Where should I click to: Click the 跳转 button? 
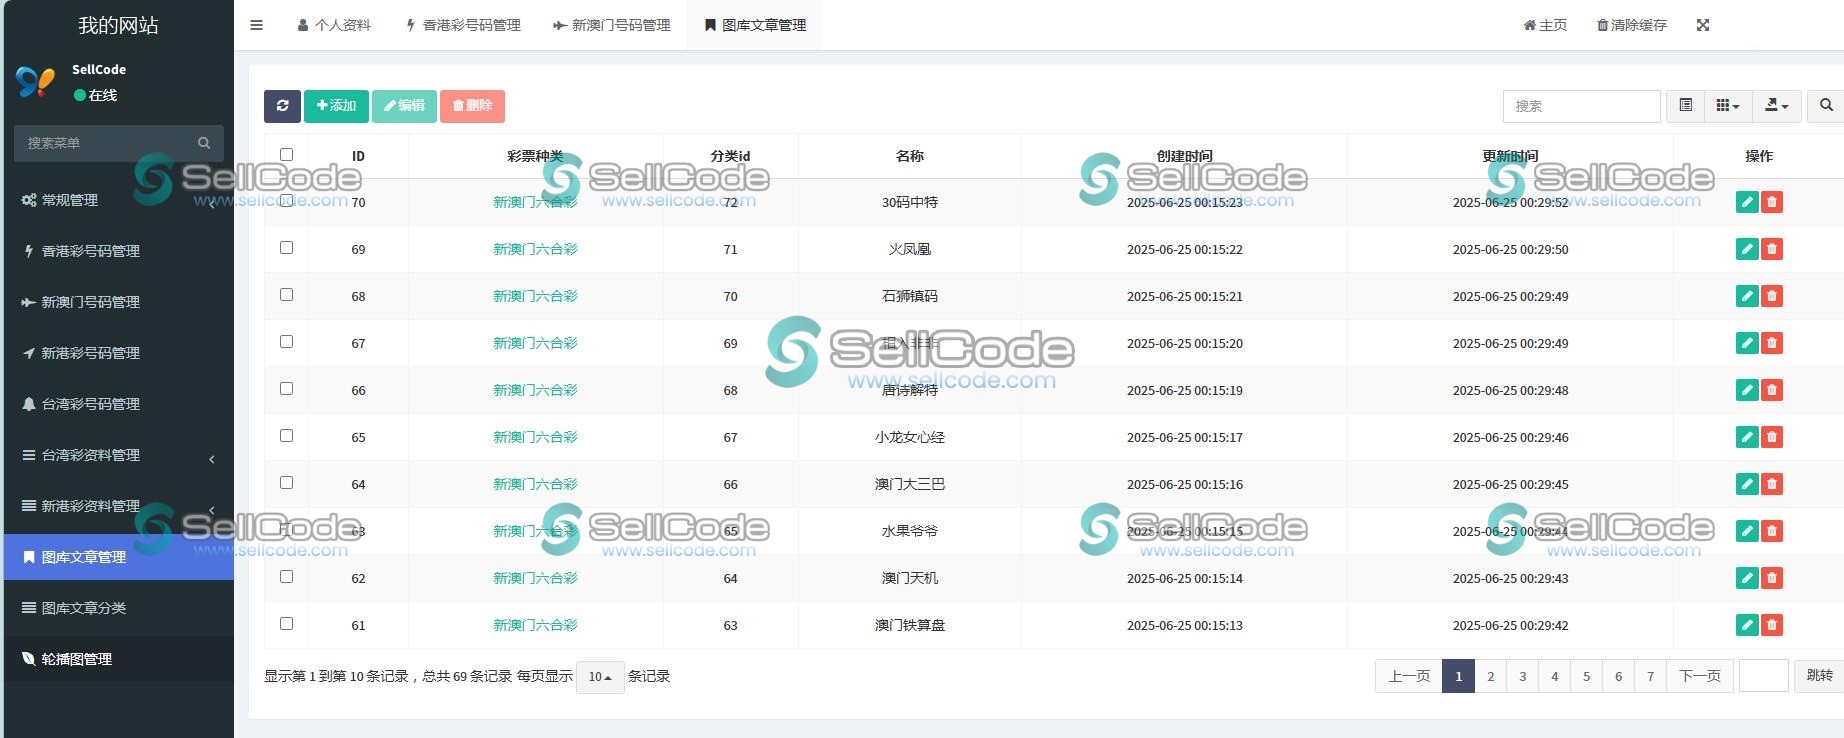coord(1819,676)
